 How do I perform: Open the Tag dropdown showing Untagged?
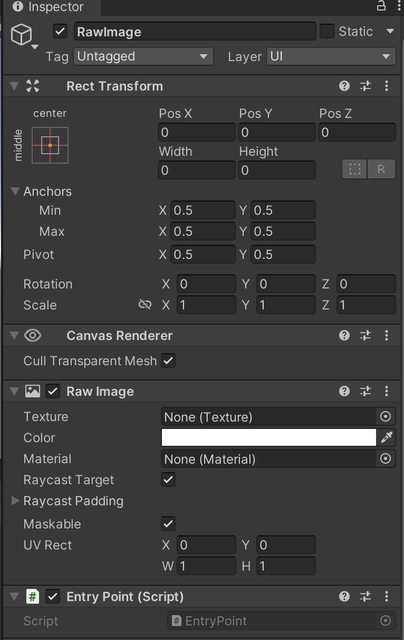tap(143, 56)
